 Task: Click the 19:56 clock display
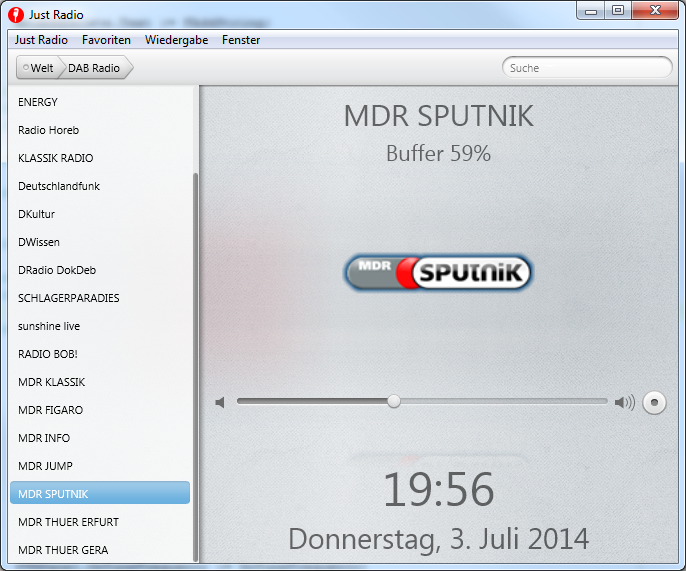(438, 489)
